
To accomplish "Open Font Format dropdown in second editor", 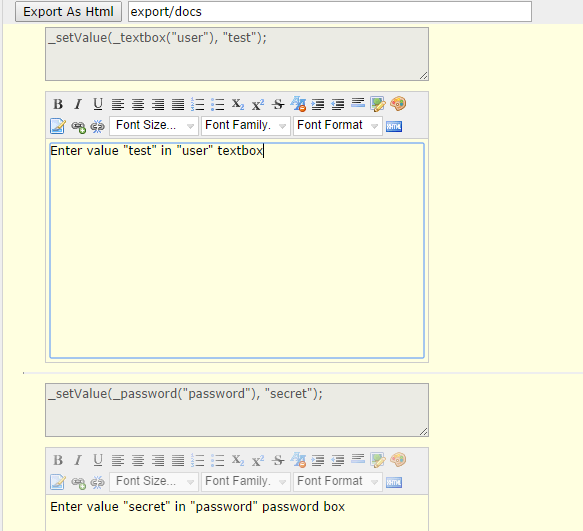I will coord(338,482).
